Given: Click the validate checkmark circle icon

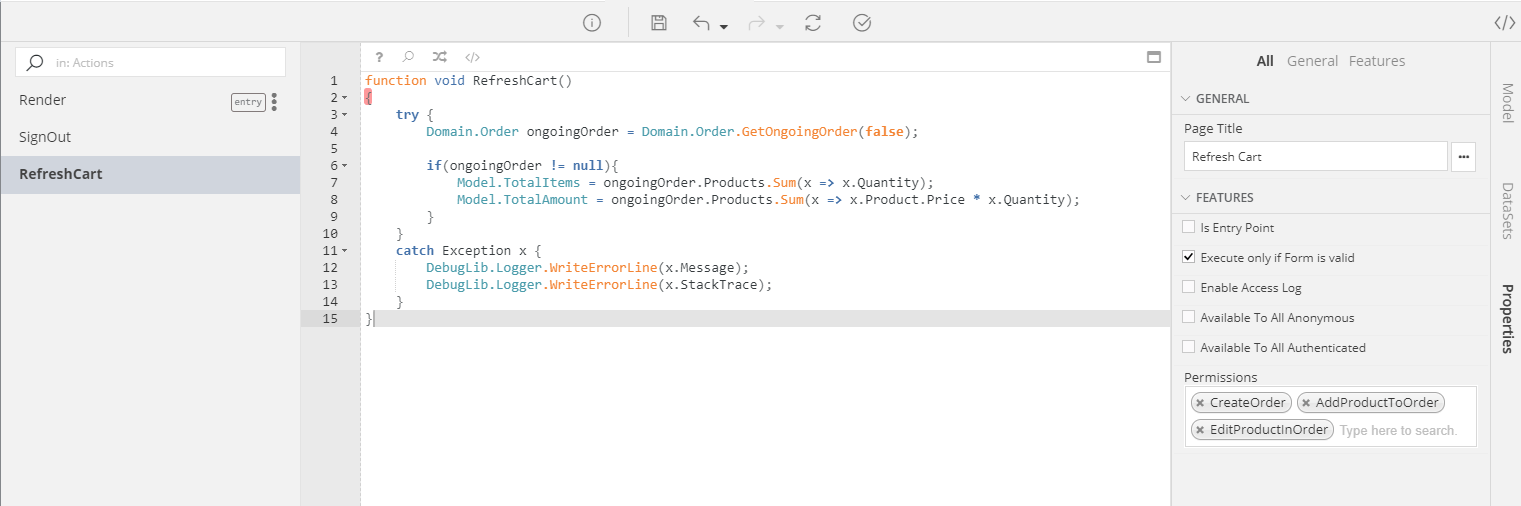Looking at the screenshot, I should pyautogui.click(x=862, y=23).
